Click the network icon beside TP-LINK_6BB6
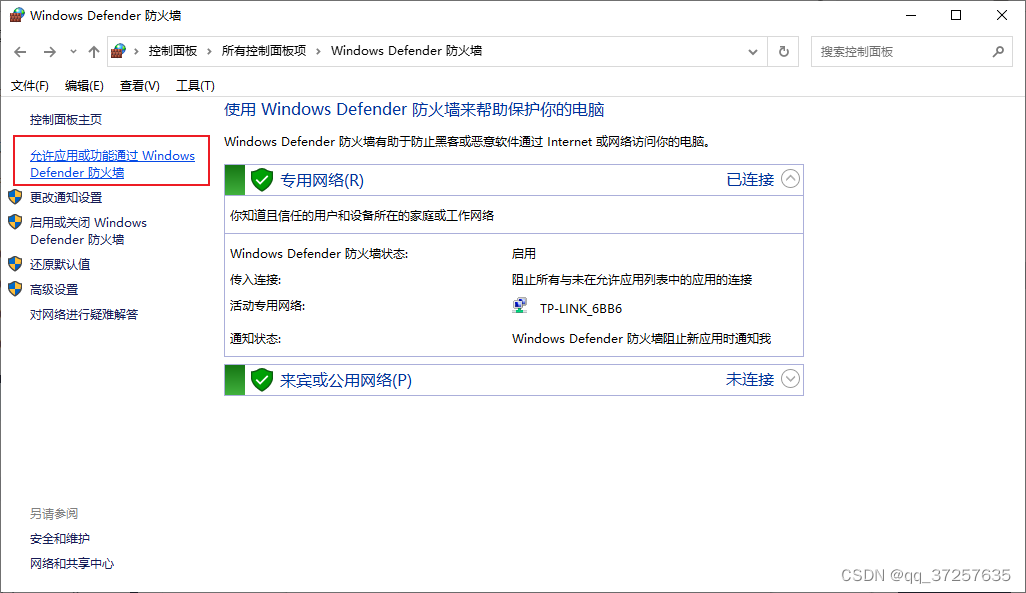This screenshot has height=593, width=1026. tap(520, 306)
